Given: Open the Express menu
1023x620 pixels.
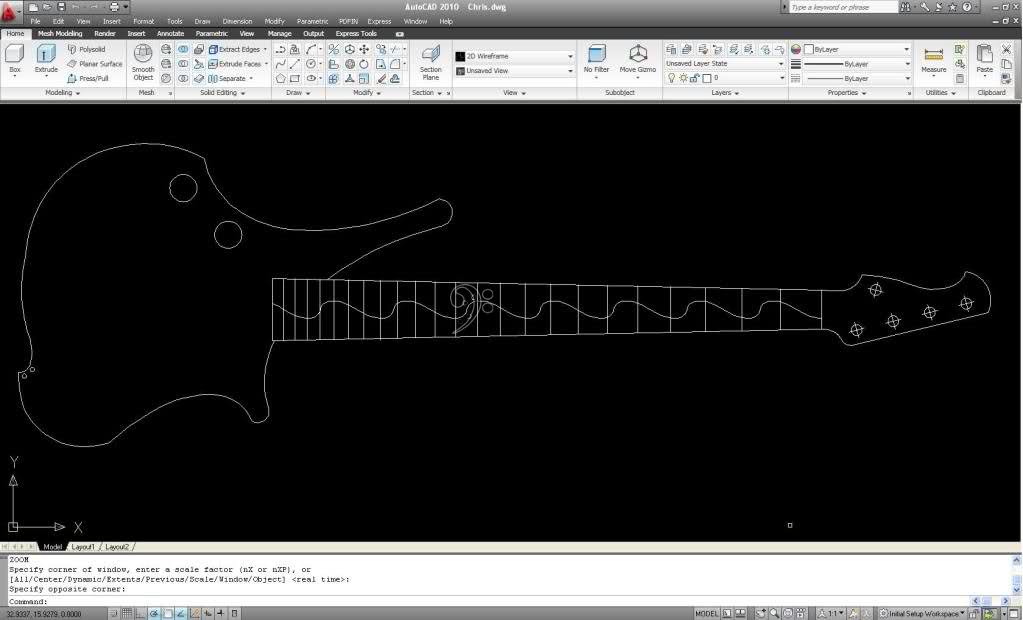Looking at the screenshot, I should (x=379, y=22).
